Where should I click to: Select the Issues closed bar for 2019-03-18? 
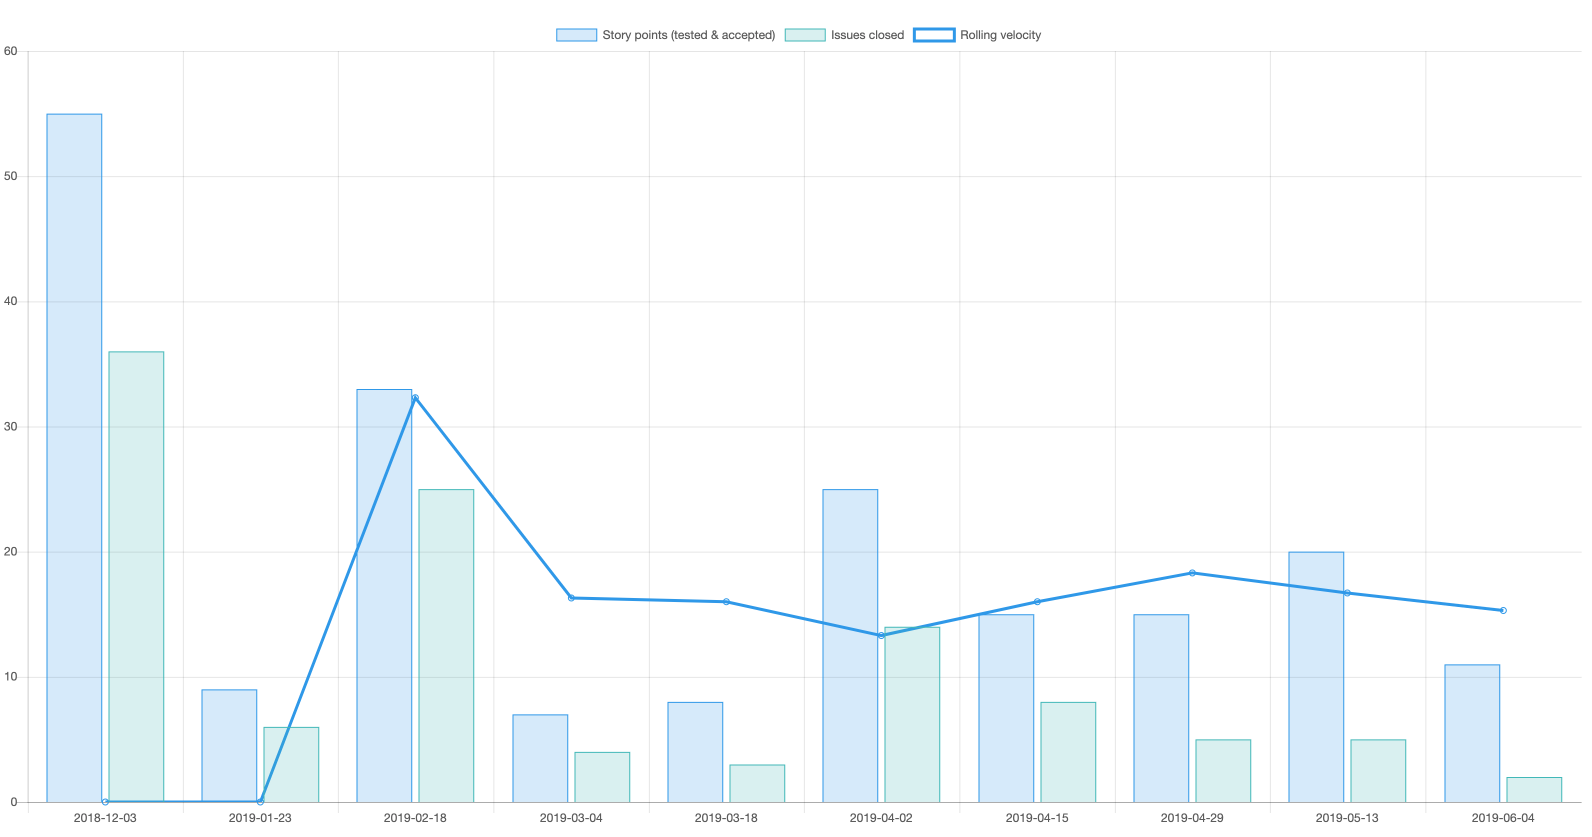click(x=757, y=784)
